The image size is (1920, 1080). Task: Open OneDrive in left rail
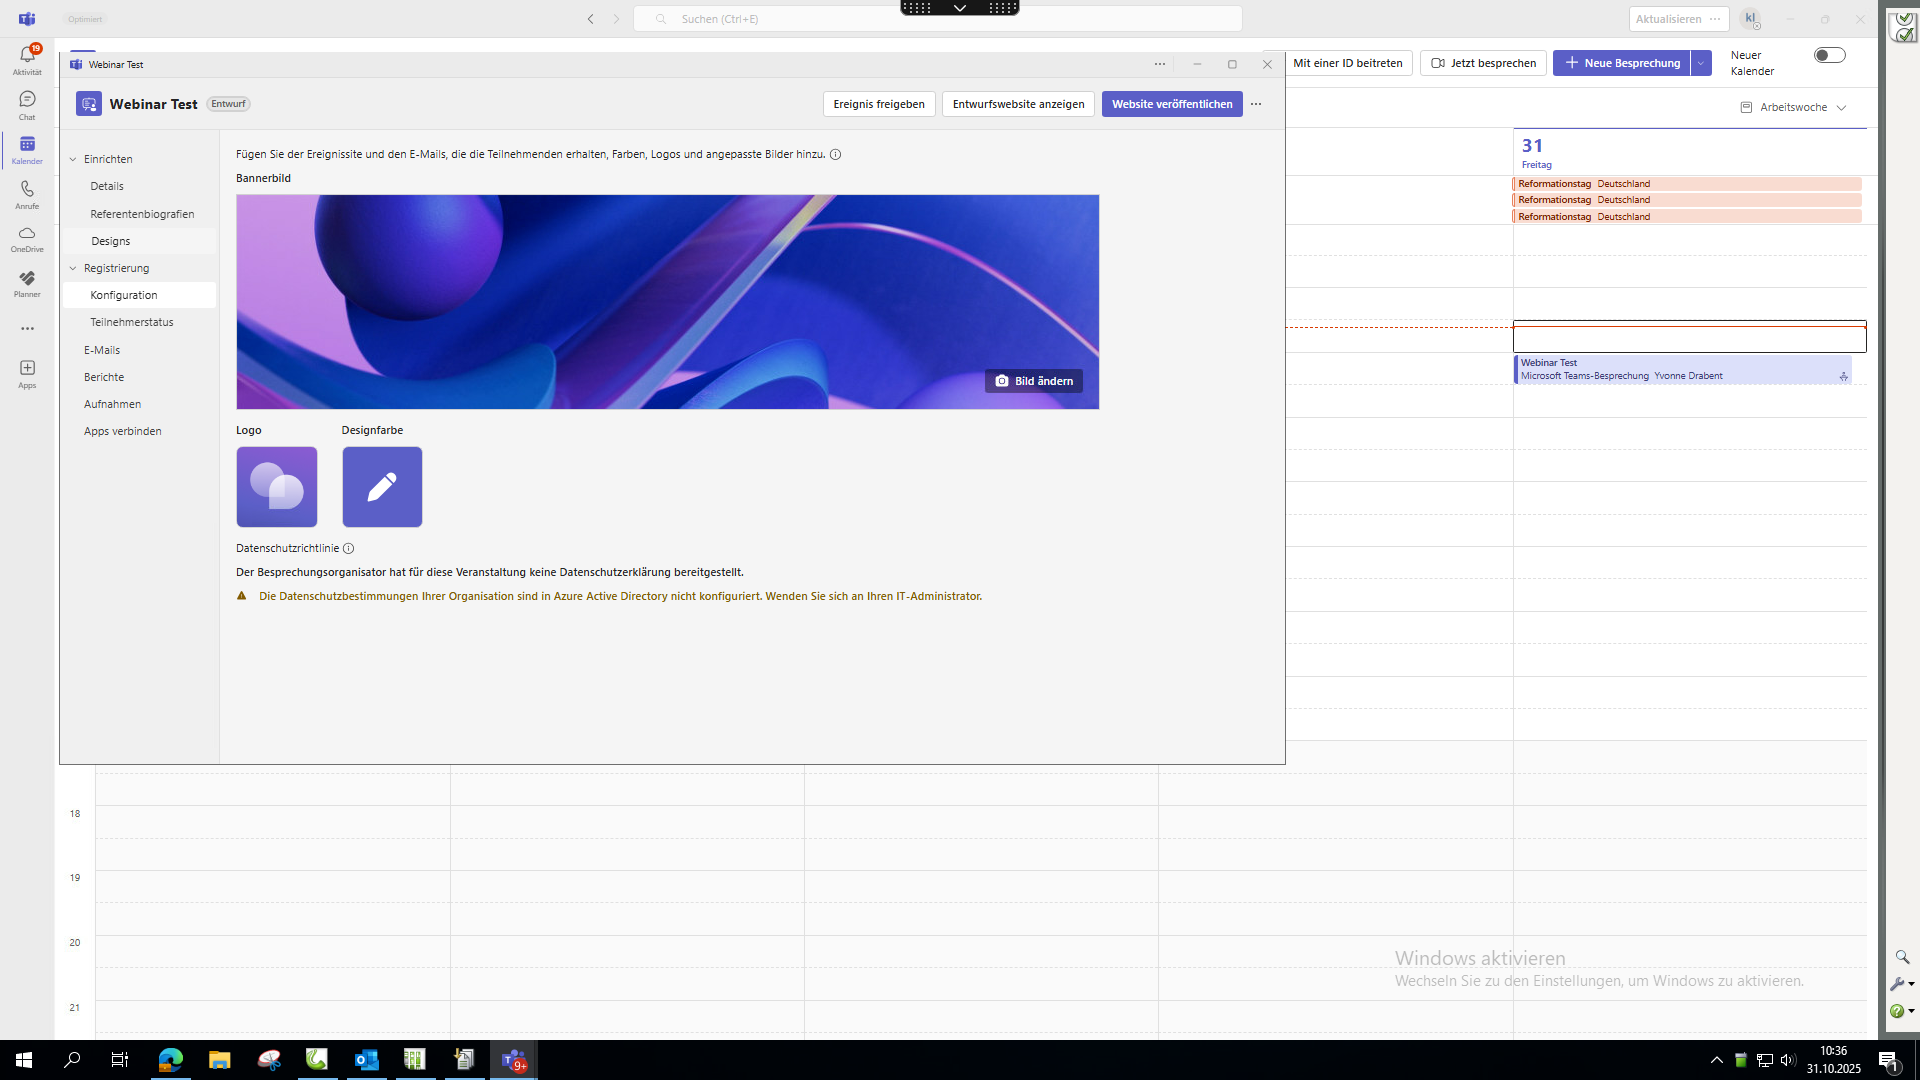(27, 237)
